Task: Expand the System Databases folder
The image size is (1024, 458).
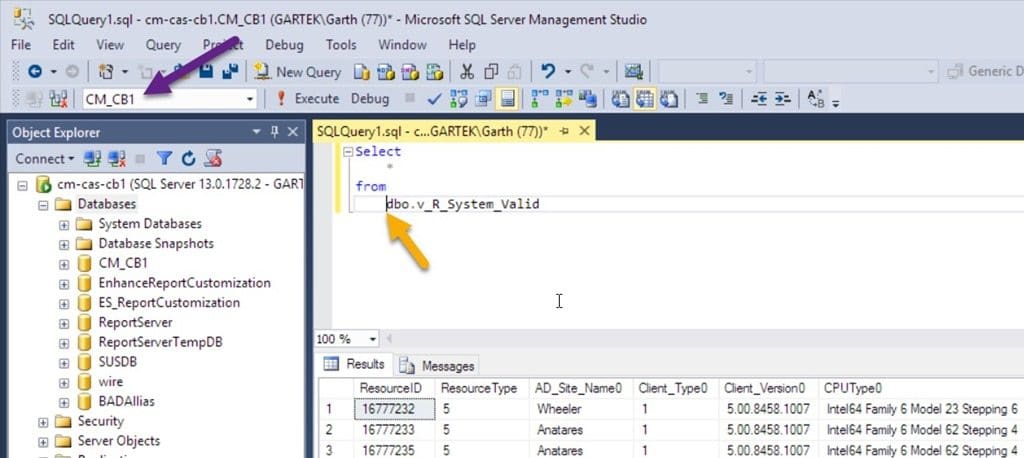Action: (63, 224)
